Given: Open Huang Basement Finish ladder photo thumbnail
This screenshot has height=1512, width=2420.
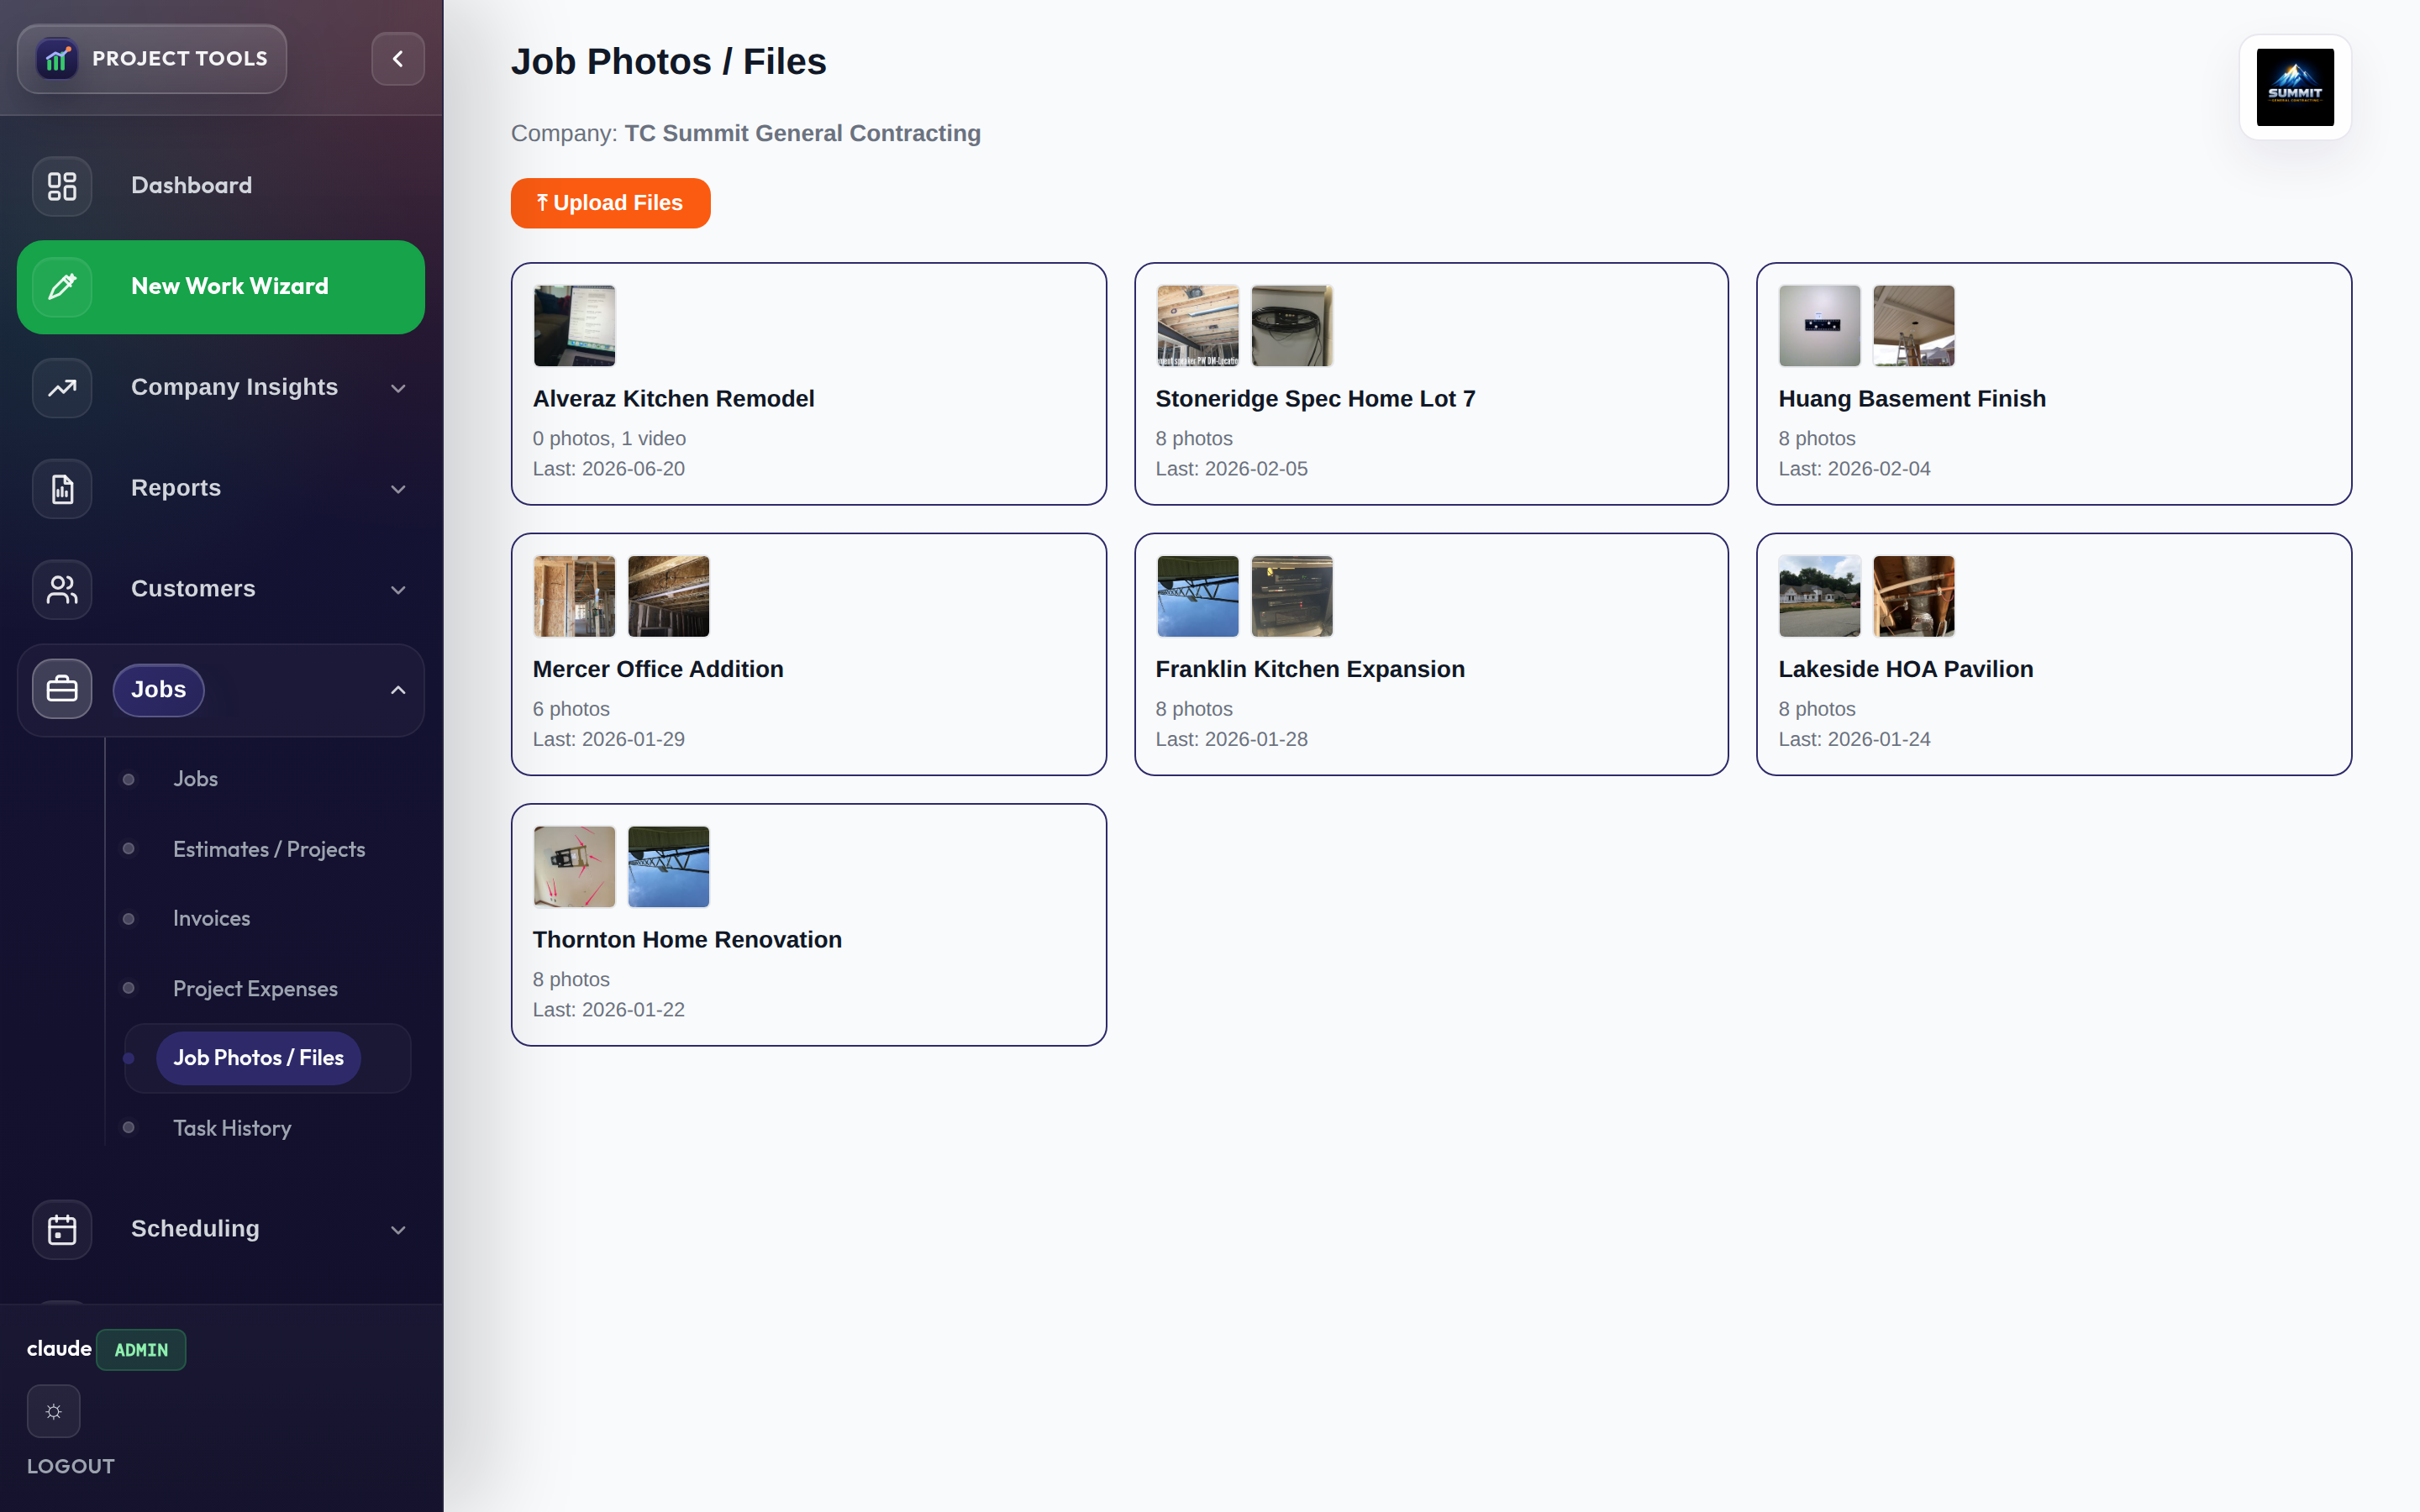Looking at the screenshot, I should tap(1913, 326).
